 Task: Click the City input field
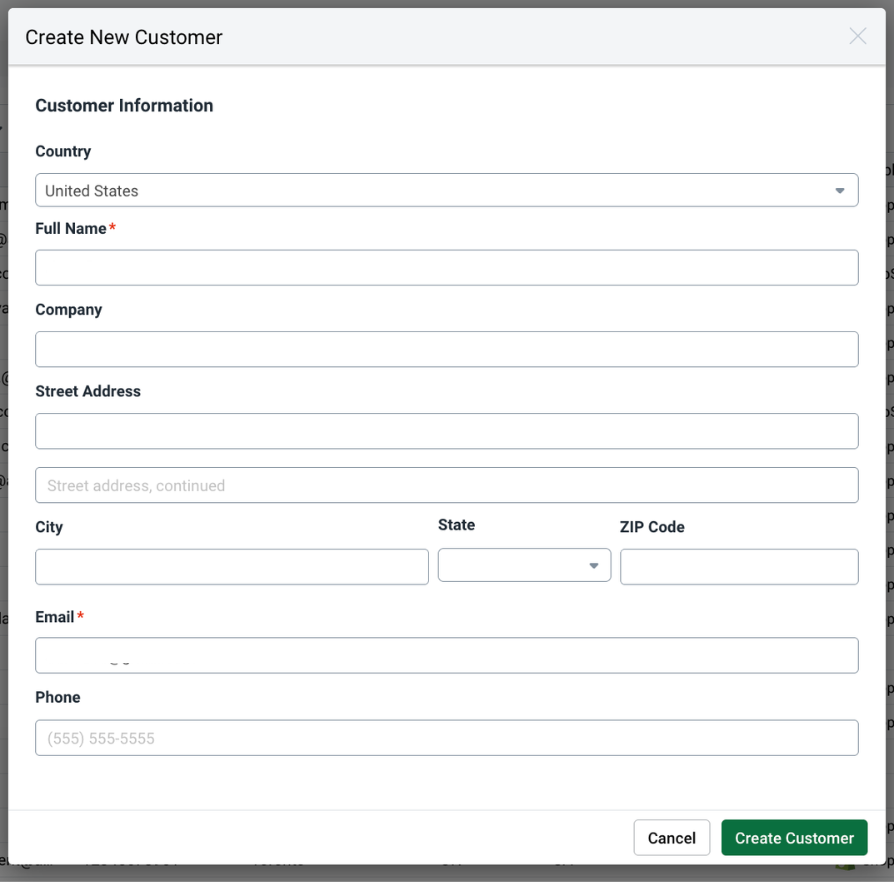tap(231, 566)
